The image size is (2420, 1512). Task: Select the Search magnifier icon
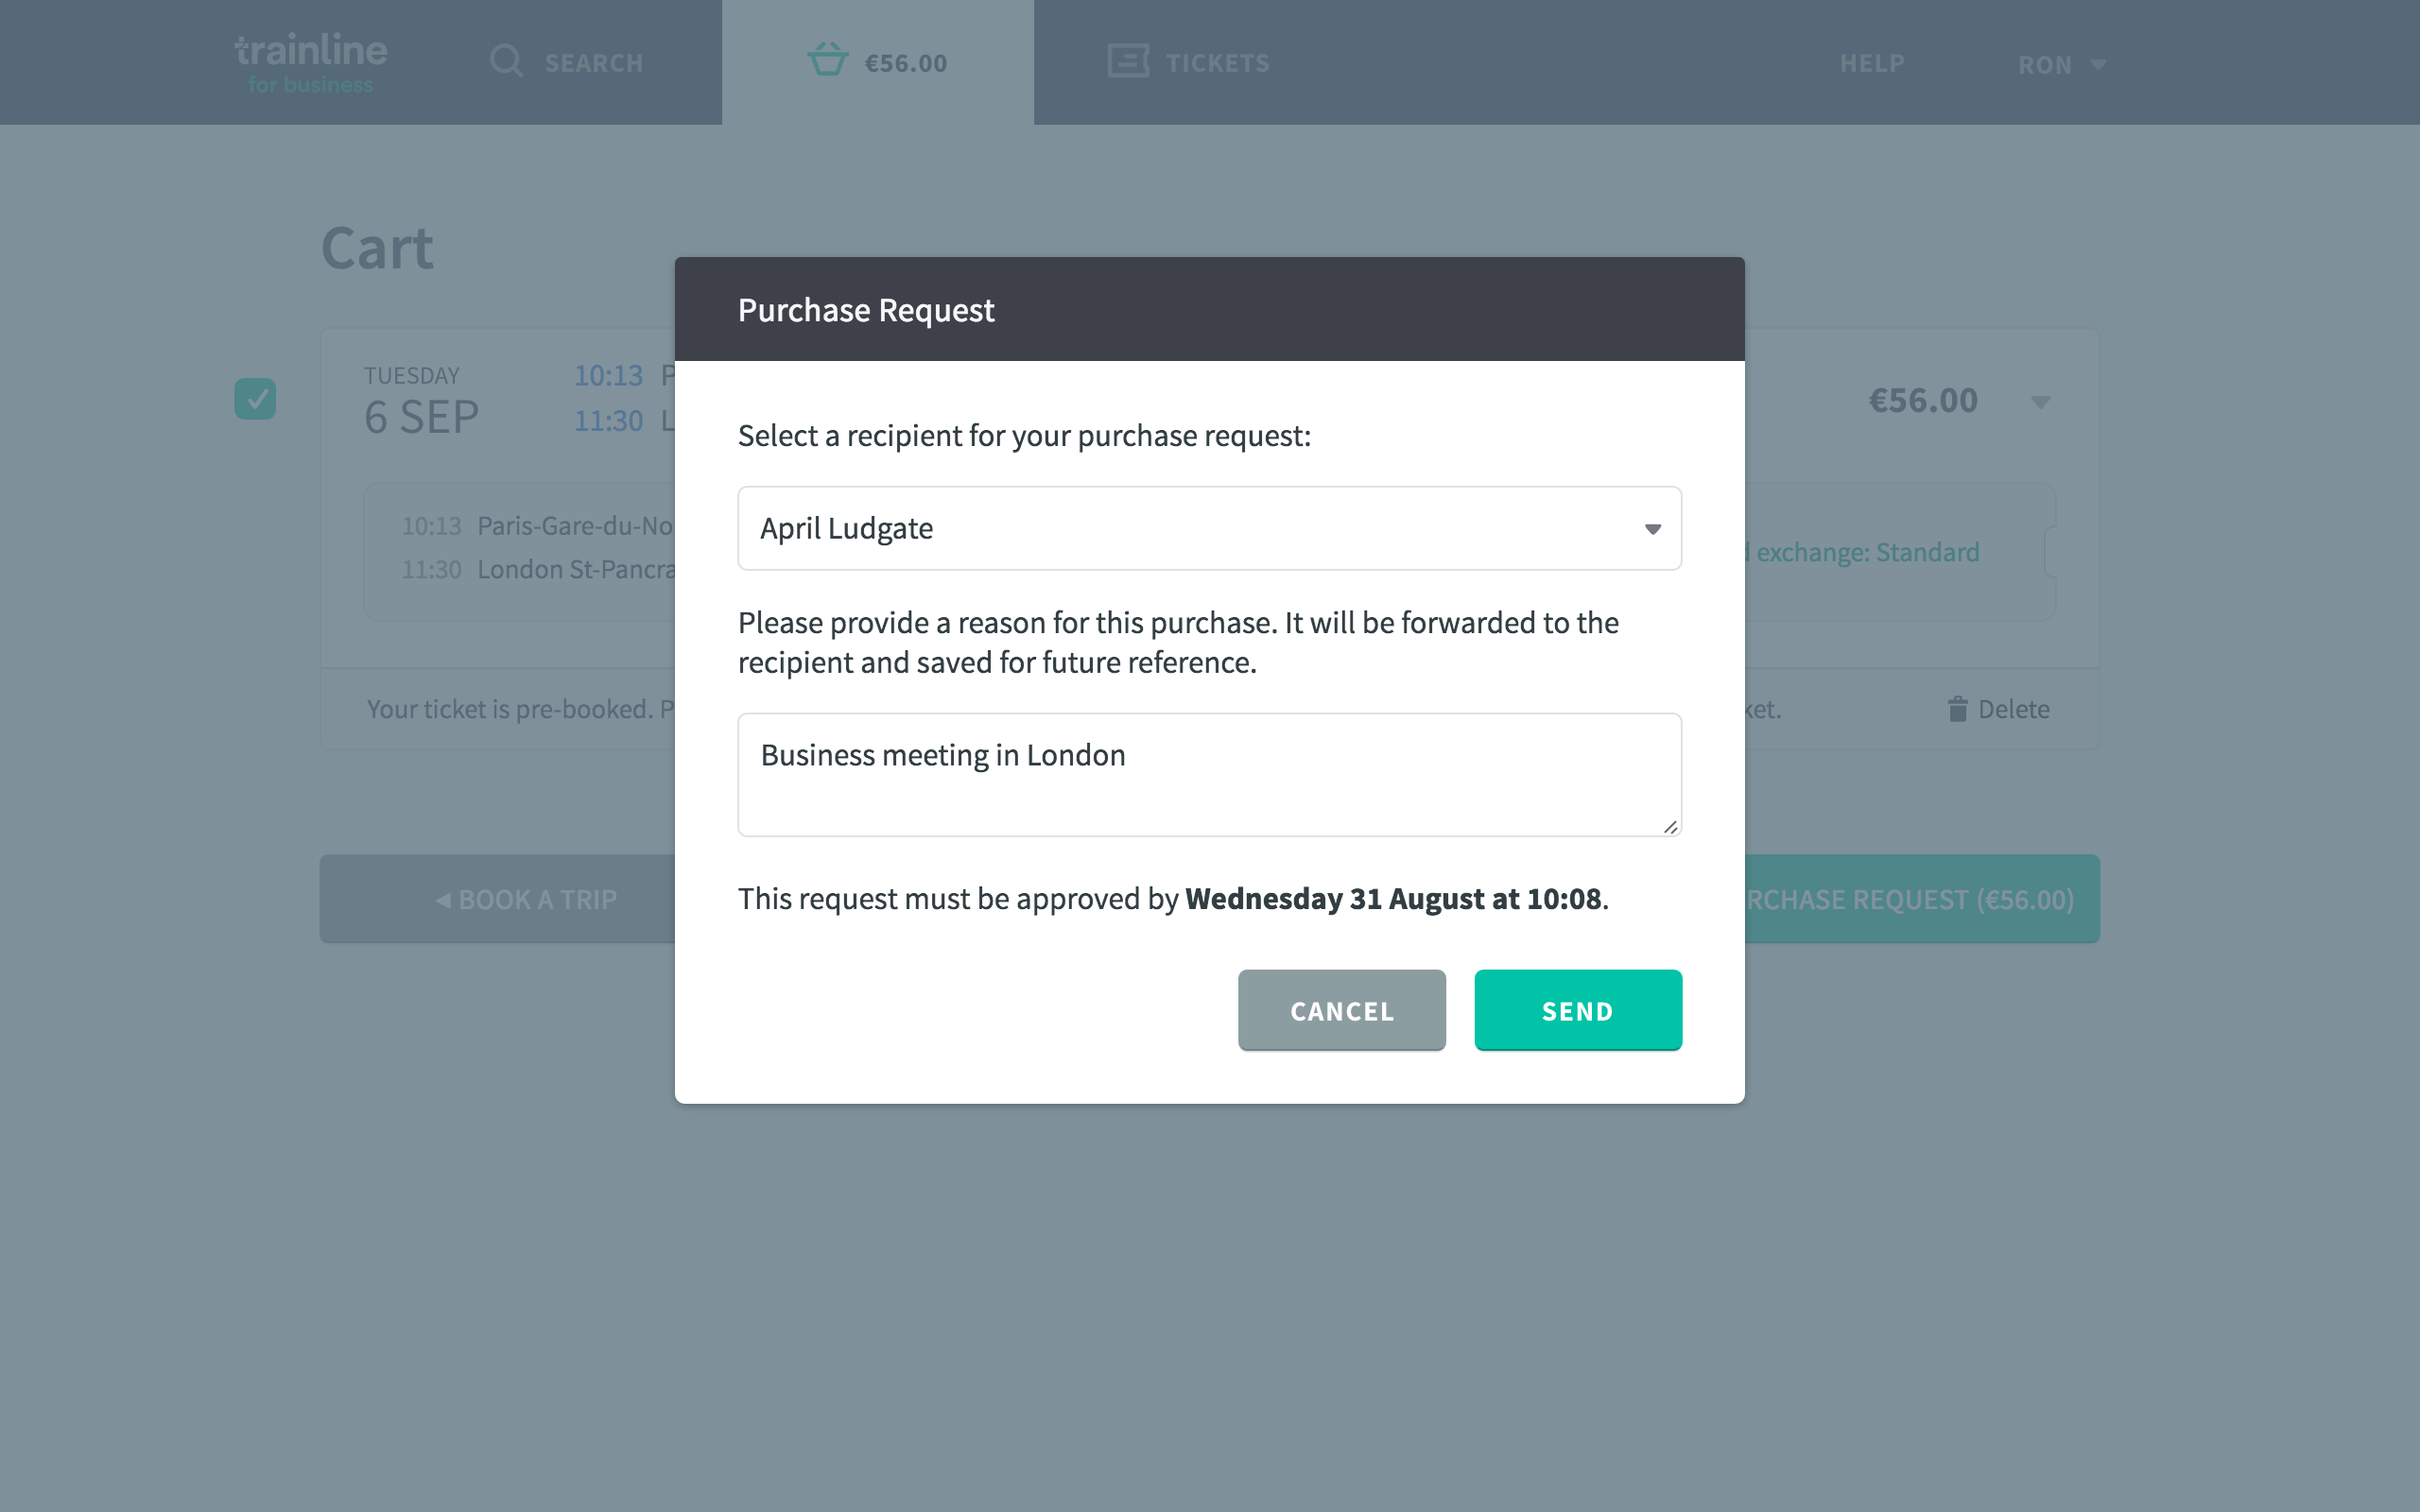coord(506,61)
